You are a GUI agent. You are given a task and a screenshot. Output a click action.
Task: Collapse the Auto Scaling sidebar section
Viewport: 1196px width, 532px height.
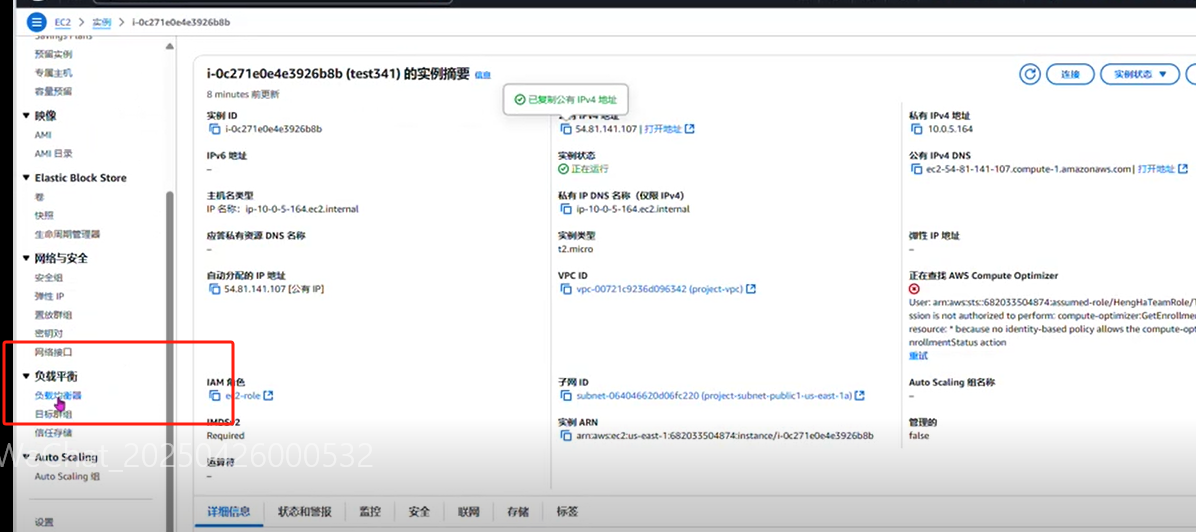point(27,457)
